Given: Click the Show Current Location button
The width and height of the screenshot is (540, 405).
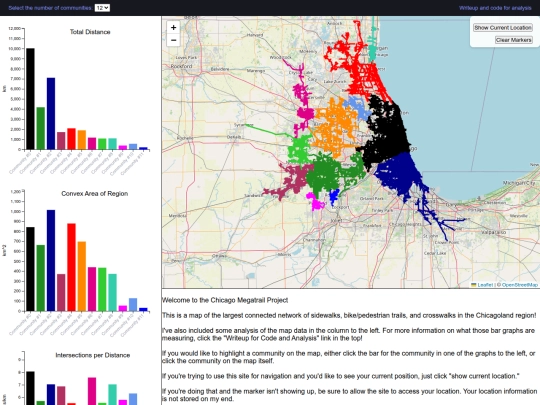Looking at the screenshot, I should 503,28.
